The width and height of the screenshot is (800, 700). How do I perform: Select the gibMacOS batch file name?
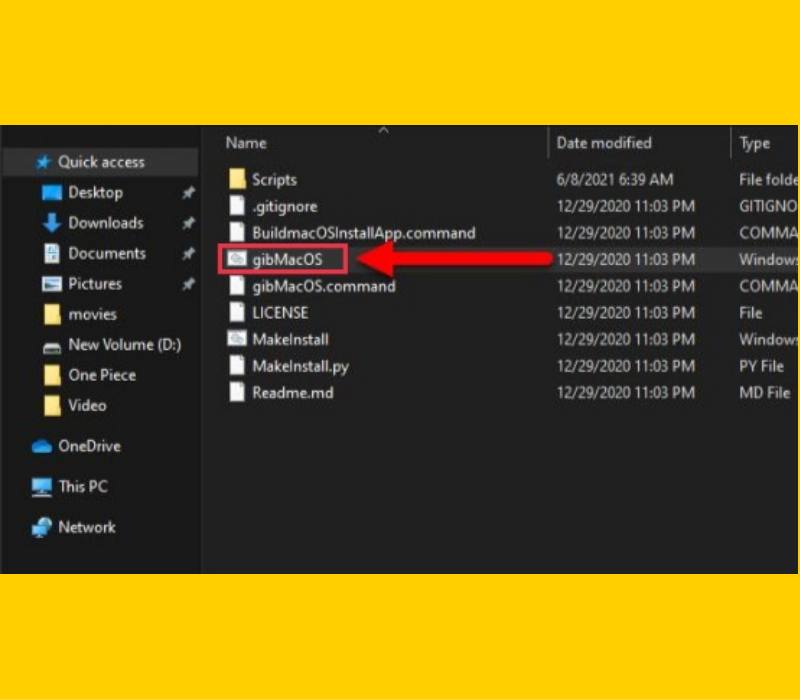pyautogui.click(x=287, y=260)
